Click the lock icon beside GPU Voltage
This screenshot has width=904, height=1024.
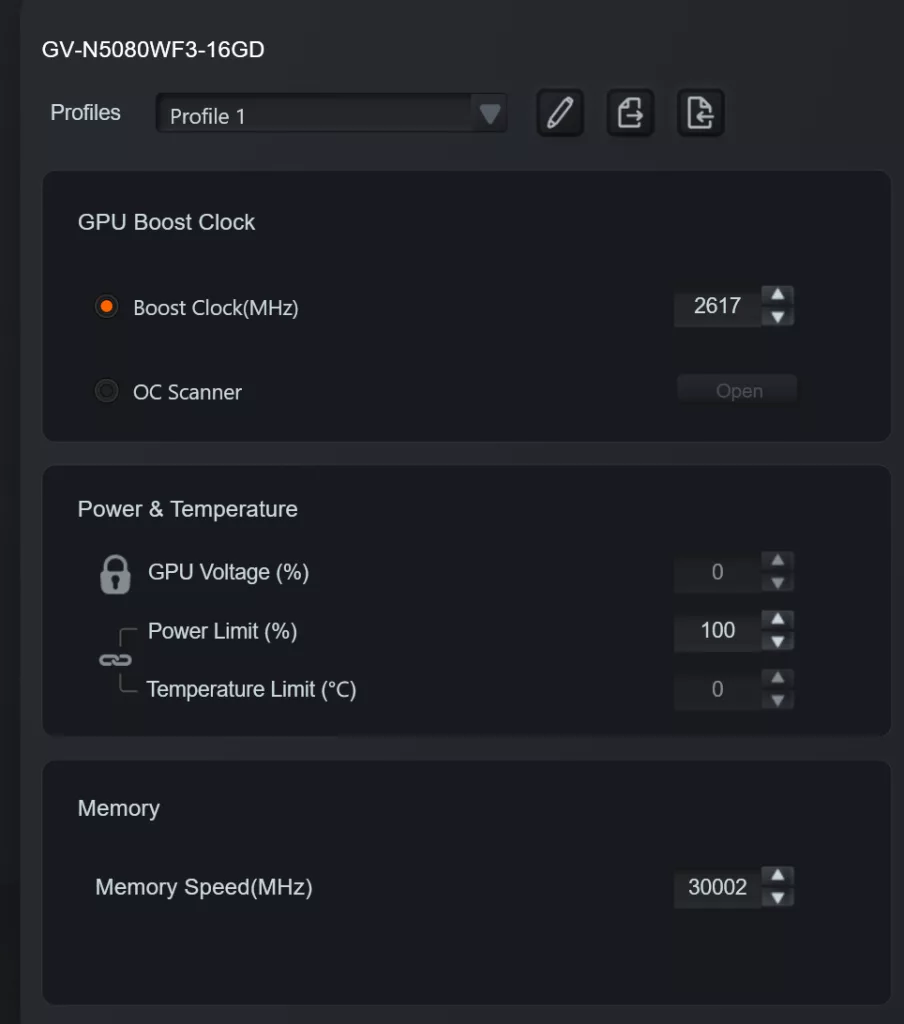click(117, 572)
